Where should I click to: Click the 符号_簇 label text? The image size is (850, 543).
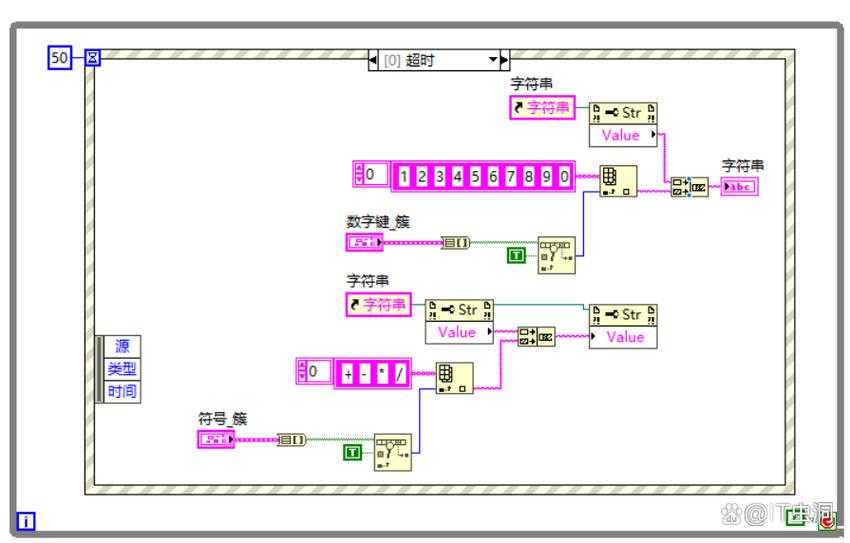click(222, 418)
